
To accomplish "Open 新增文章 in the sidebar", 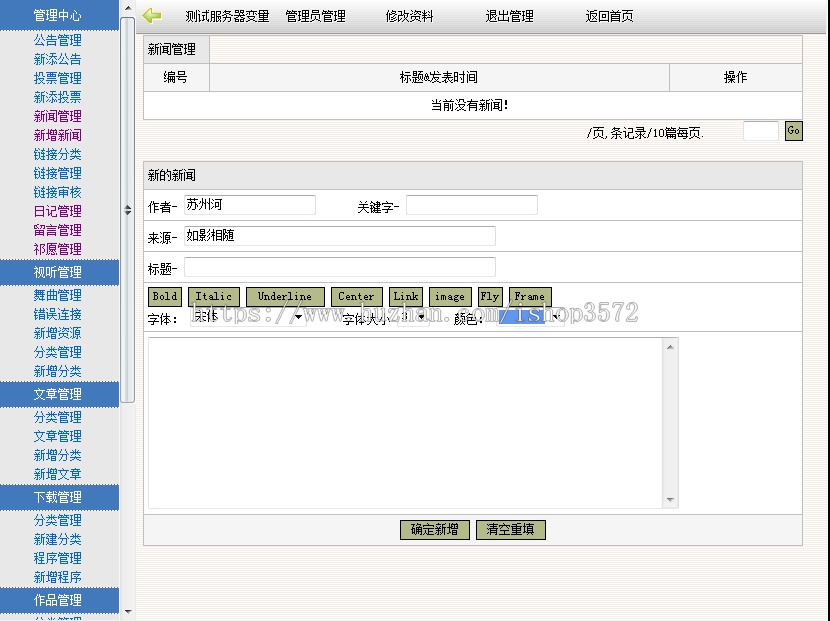I will click(x=57, y=474).
